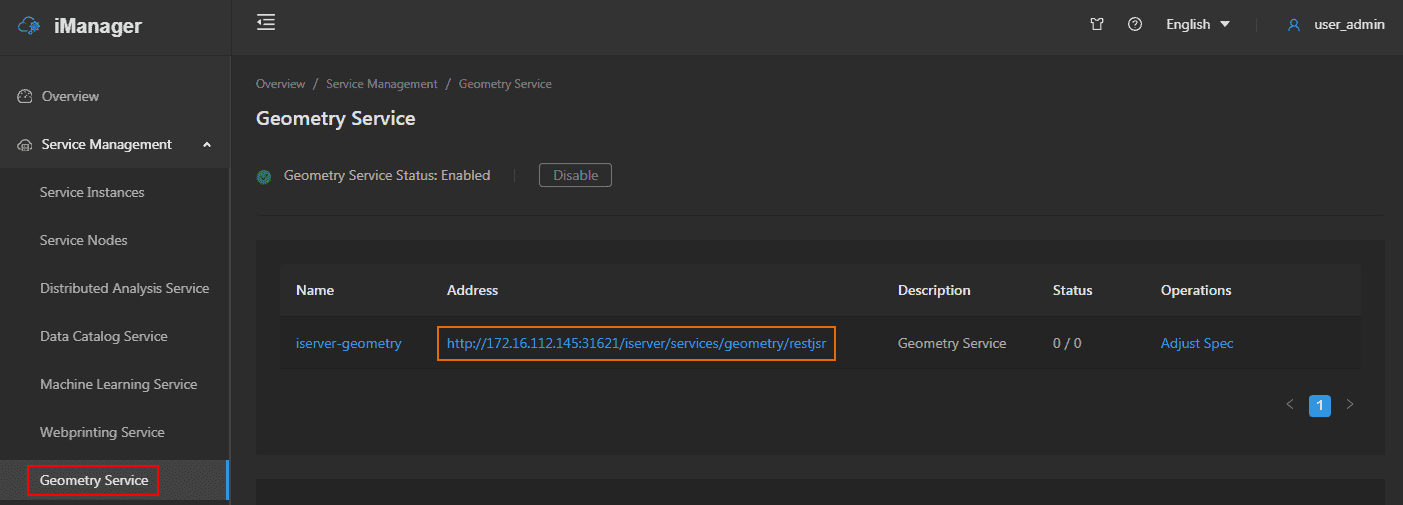
Task: Click the green enabled status icon
Action: [x=264, y=176]
